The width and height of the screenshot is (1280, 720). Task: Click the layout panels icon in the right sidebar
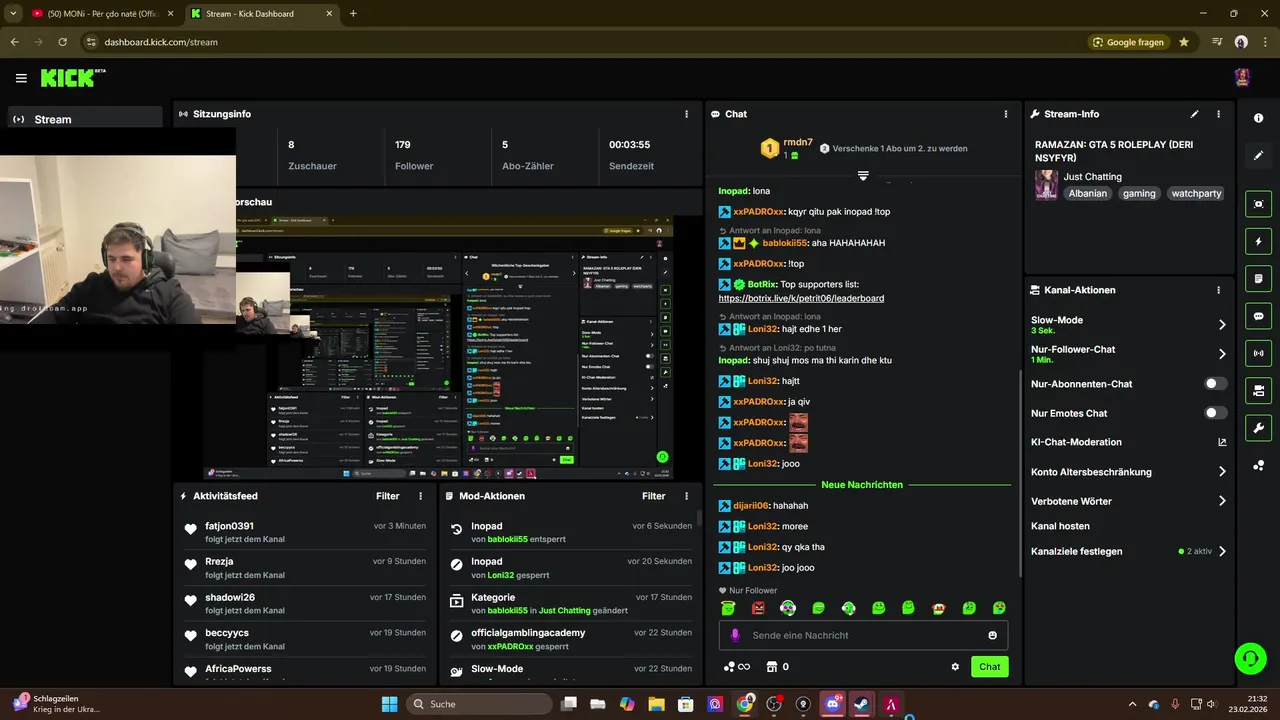[1258, 390]
